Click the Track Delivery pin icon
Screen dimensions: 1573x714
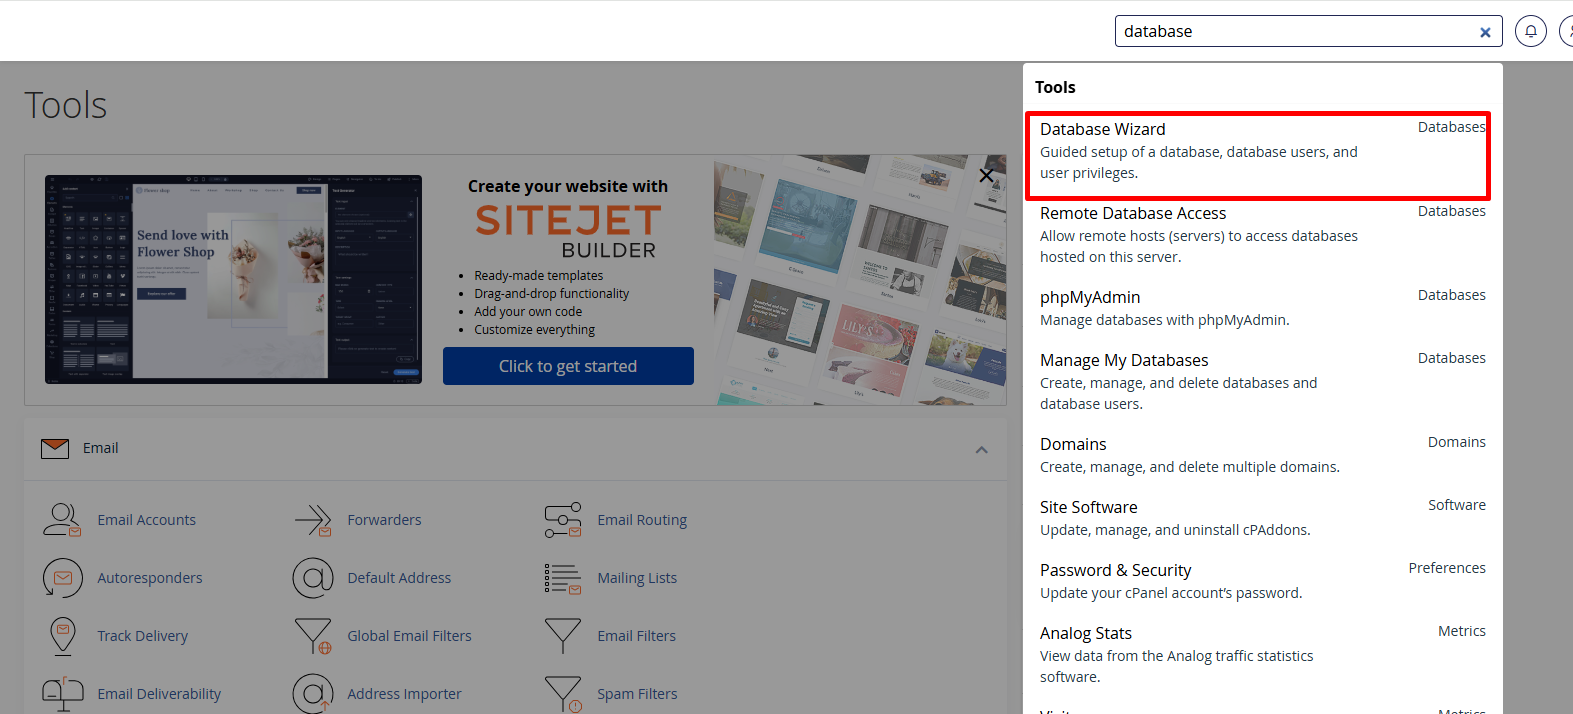point(62,636)
